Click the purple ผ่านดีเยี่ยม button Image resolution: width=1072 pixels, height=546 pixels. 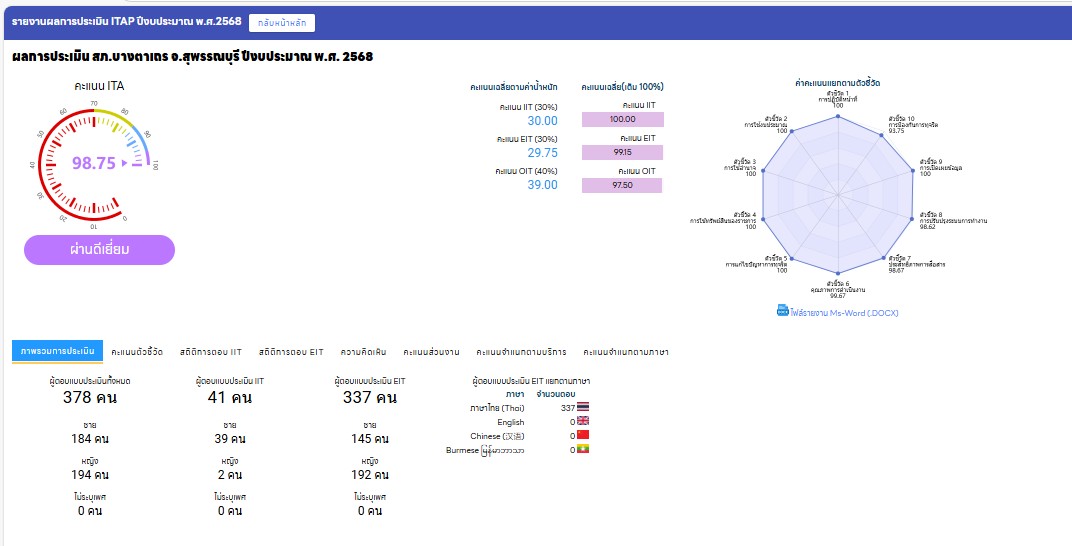[x=99, y=250]
